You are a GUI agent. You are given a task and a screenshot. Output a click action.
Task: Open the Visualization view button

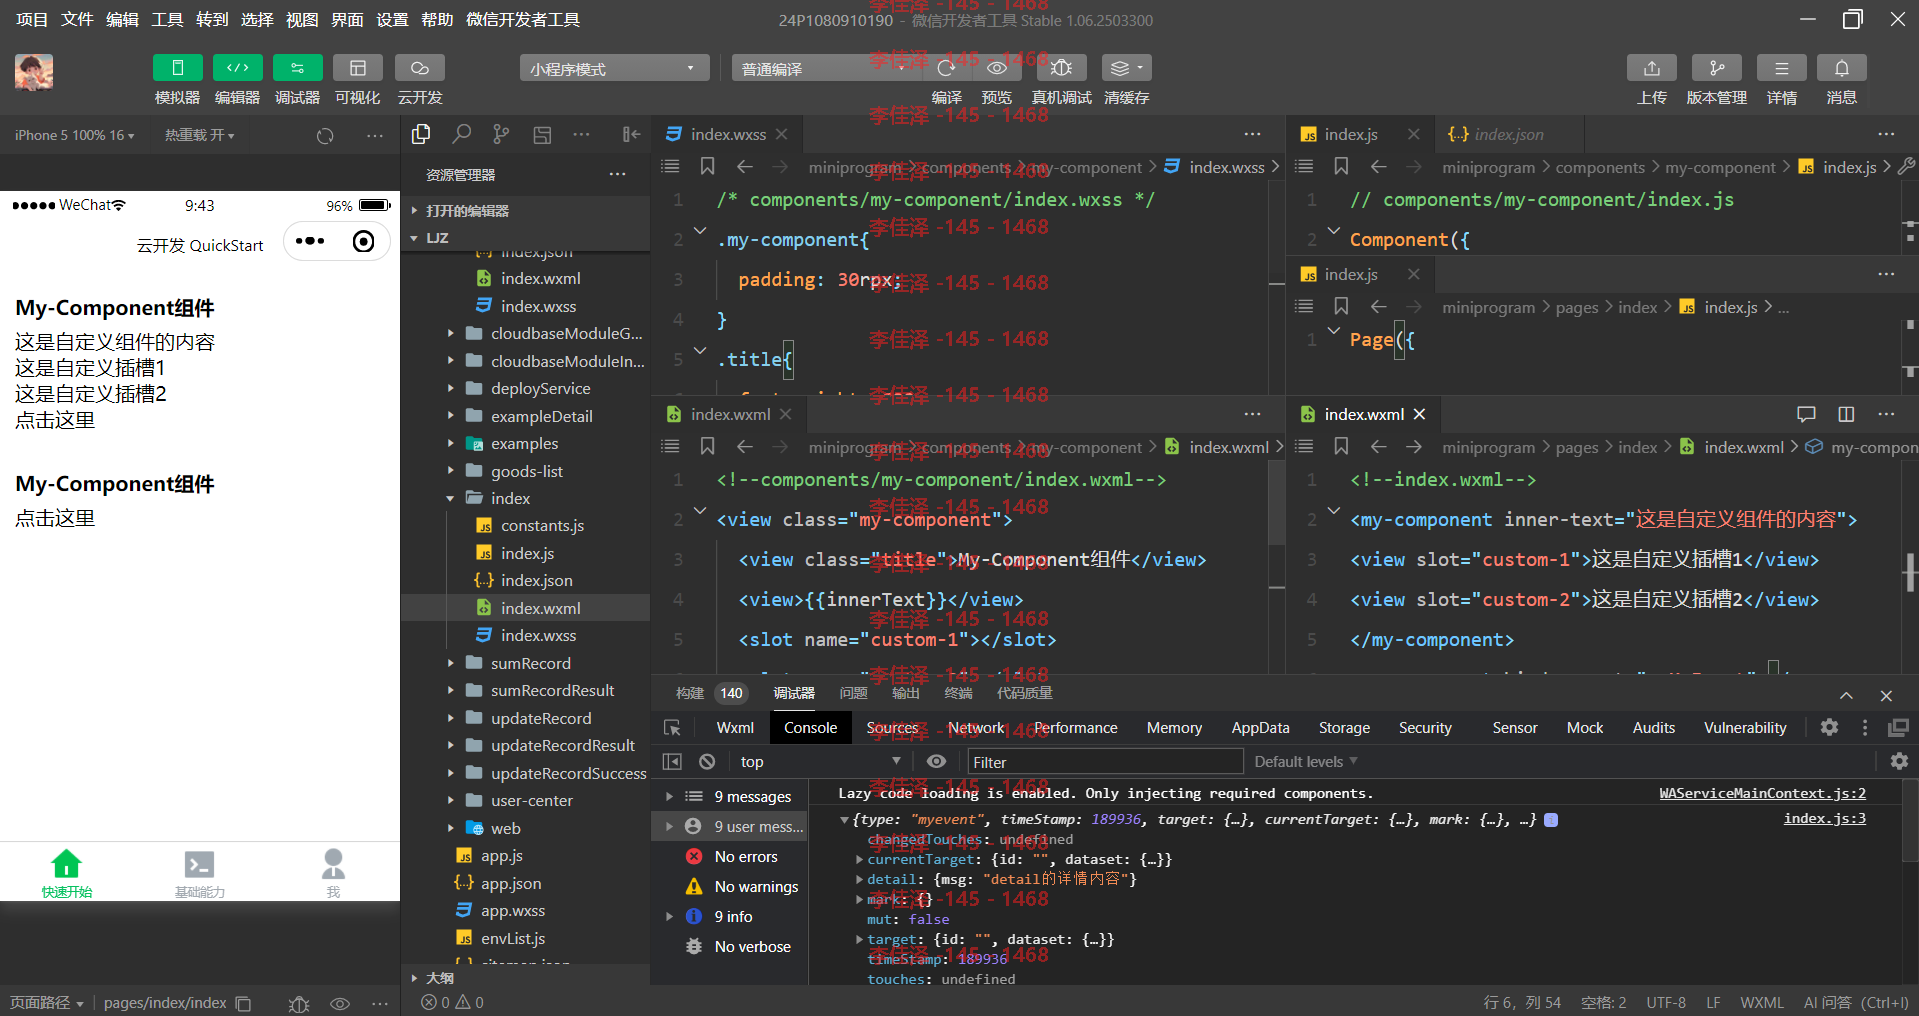[357, 68]
